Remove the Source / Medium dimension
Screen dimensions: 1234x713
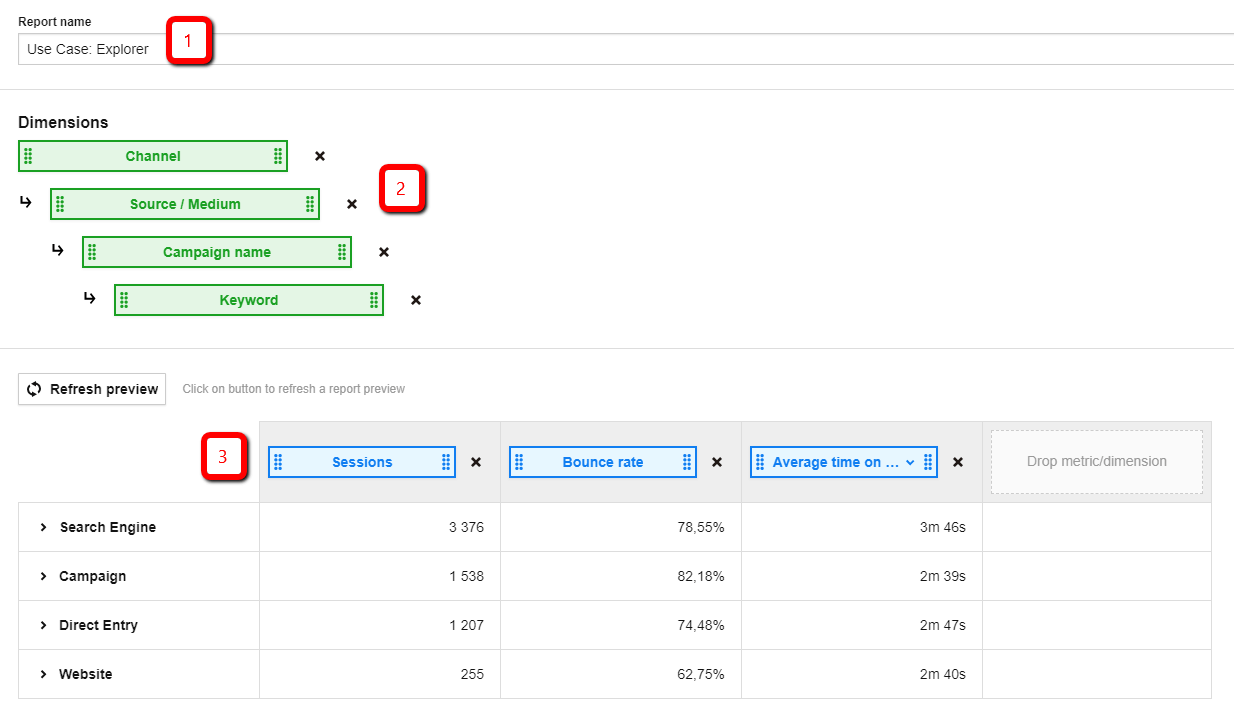click(x=352, y=204)
